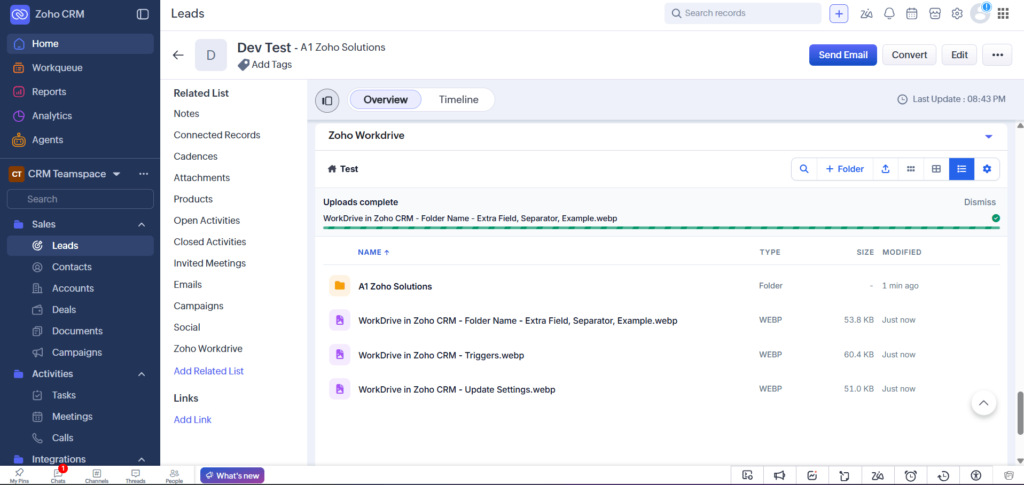Image resolution: width=1024 pixels, height=485 pixels.
Task: Open Chats in bottom bar
Action: click(x=57, y=476)
